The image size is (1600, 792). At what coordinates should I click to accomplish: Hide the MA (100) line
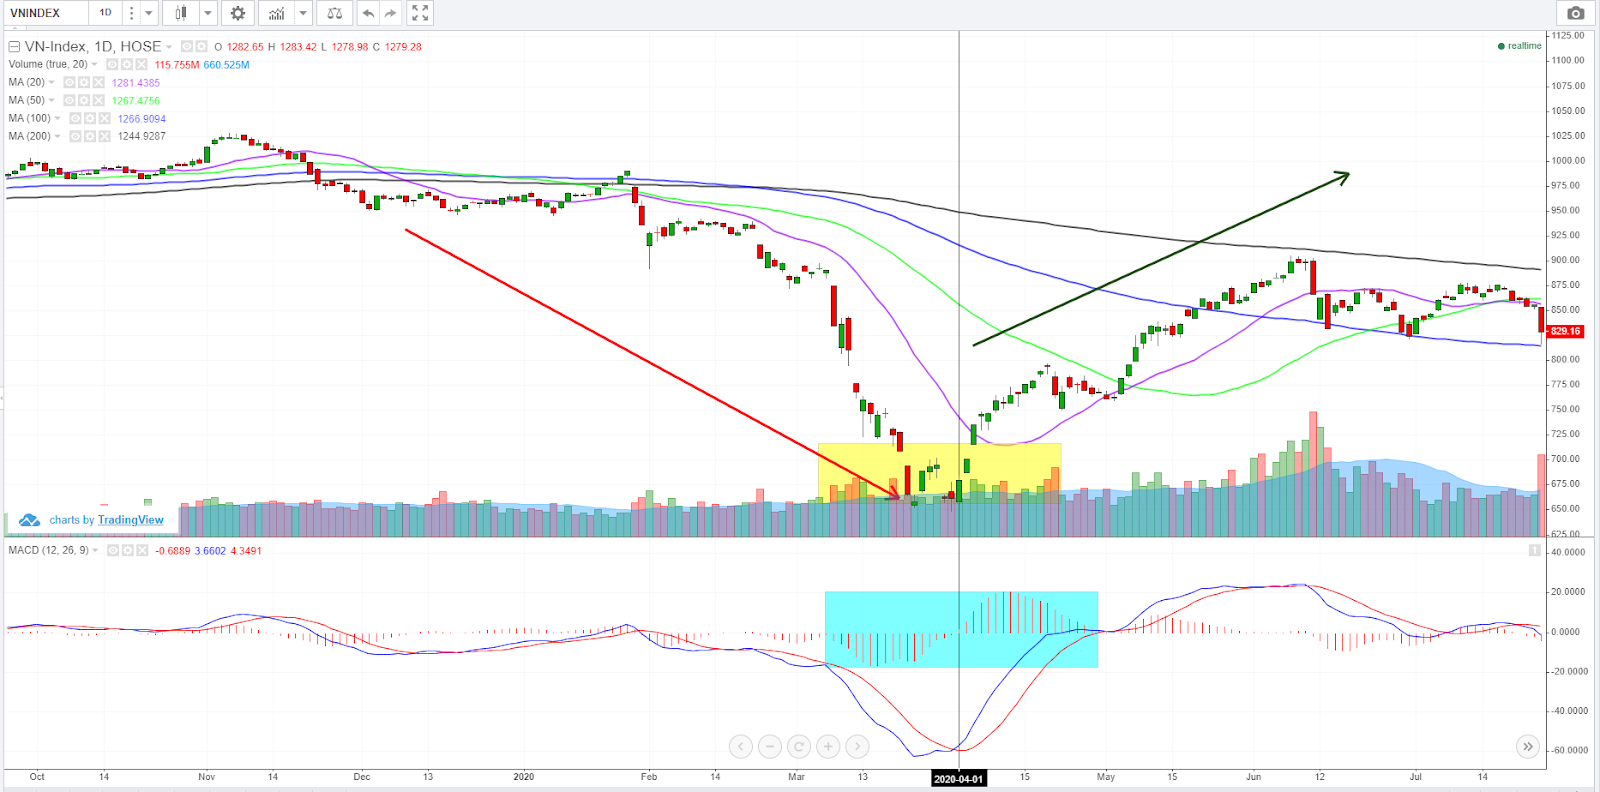(75, 118)
